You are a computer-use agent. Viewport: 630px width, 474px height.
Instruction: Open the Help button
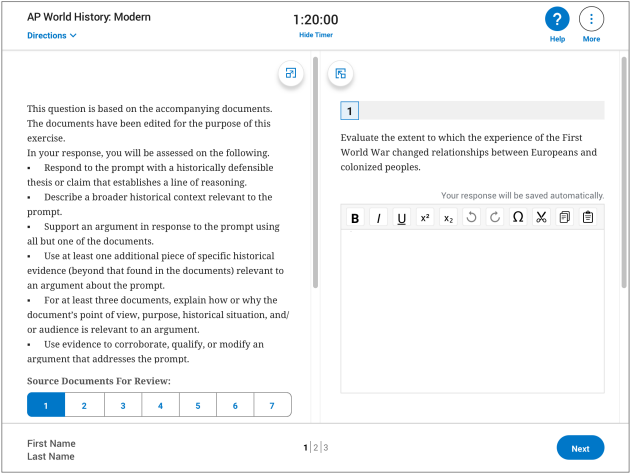(x=557, y=20)
